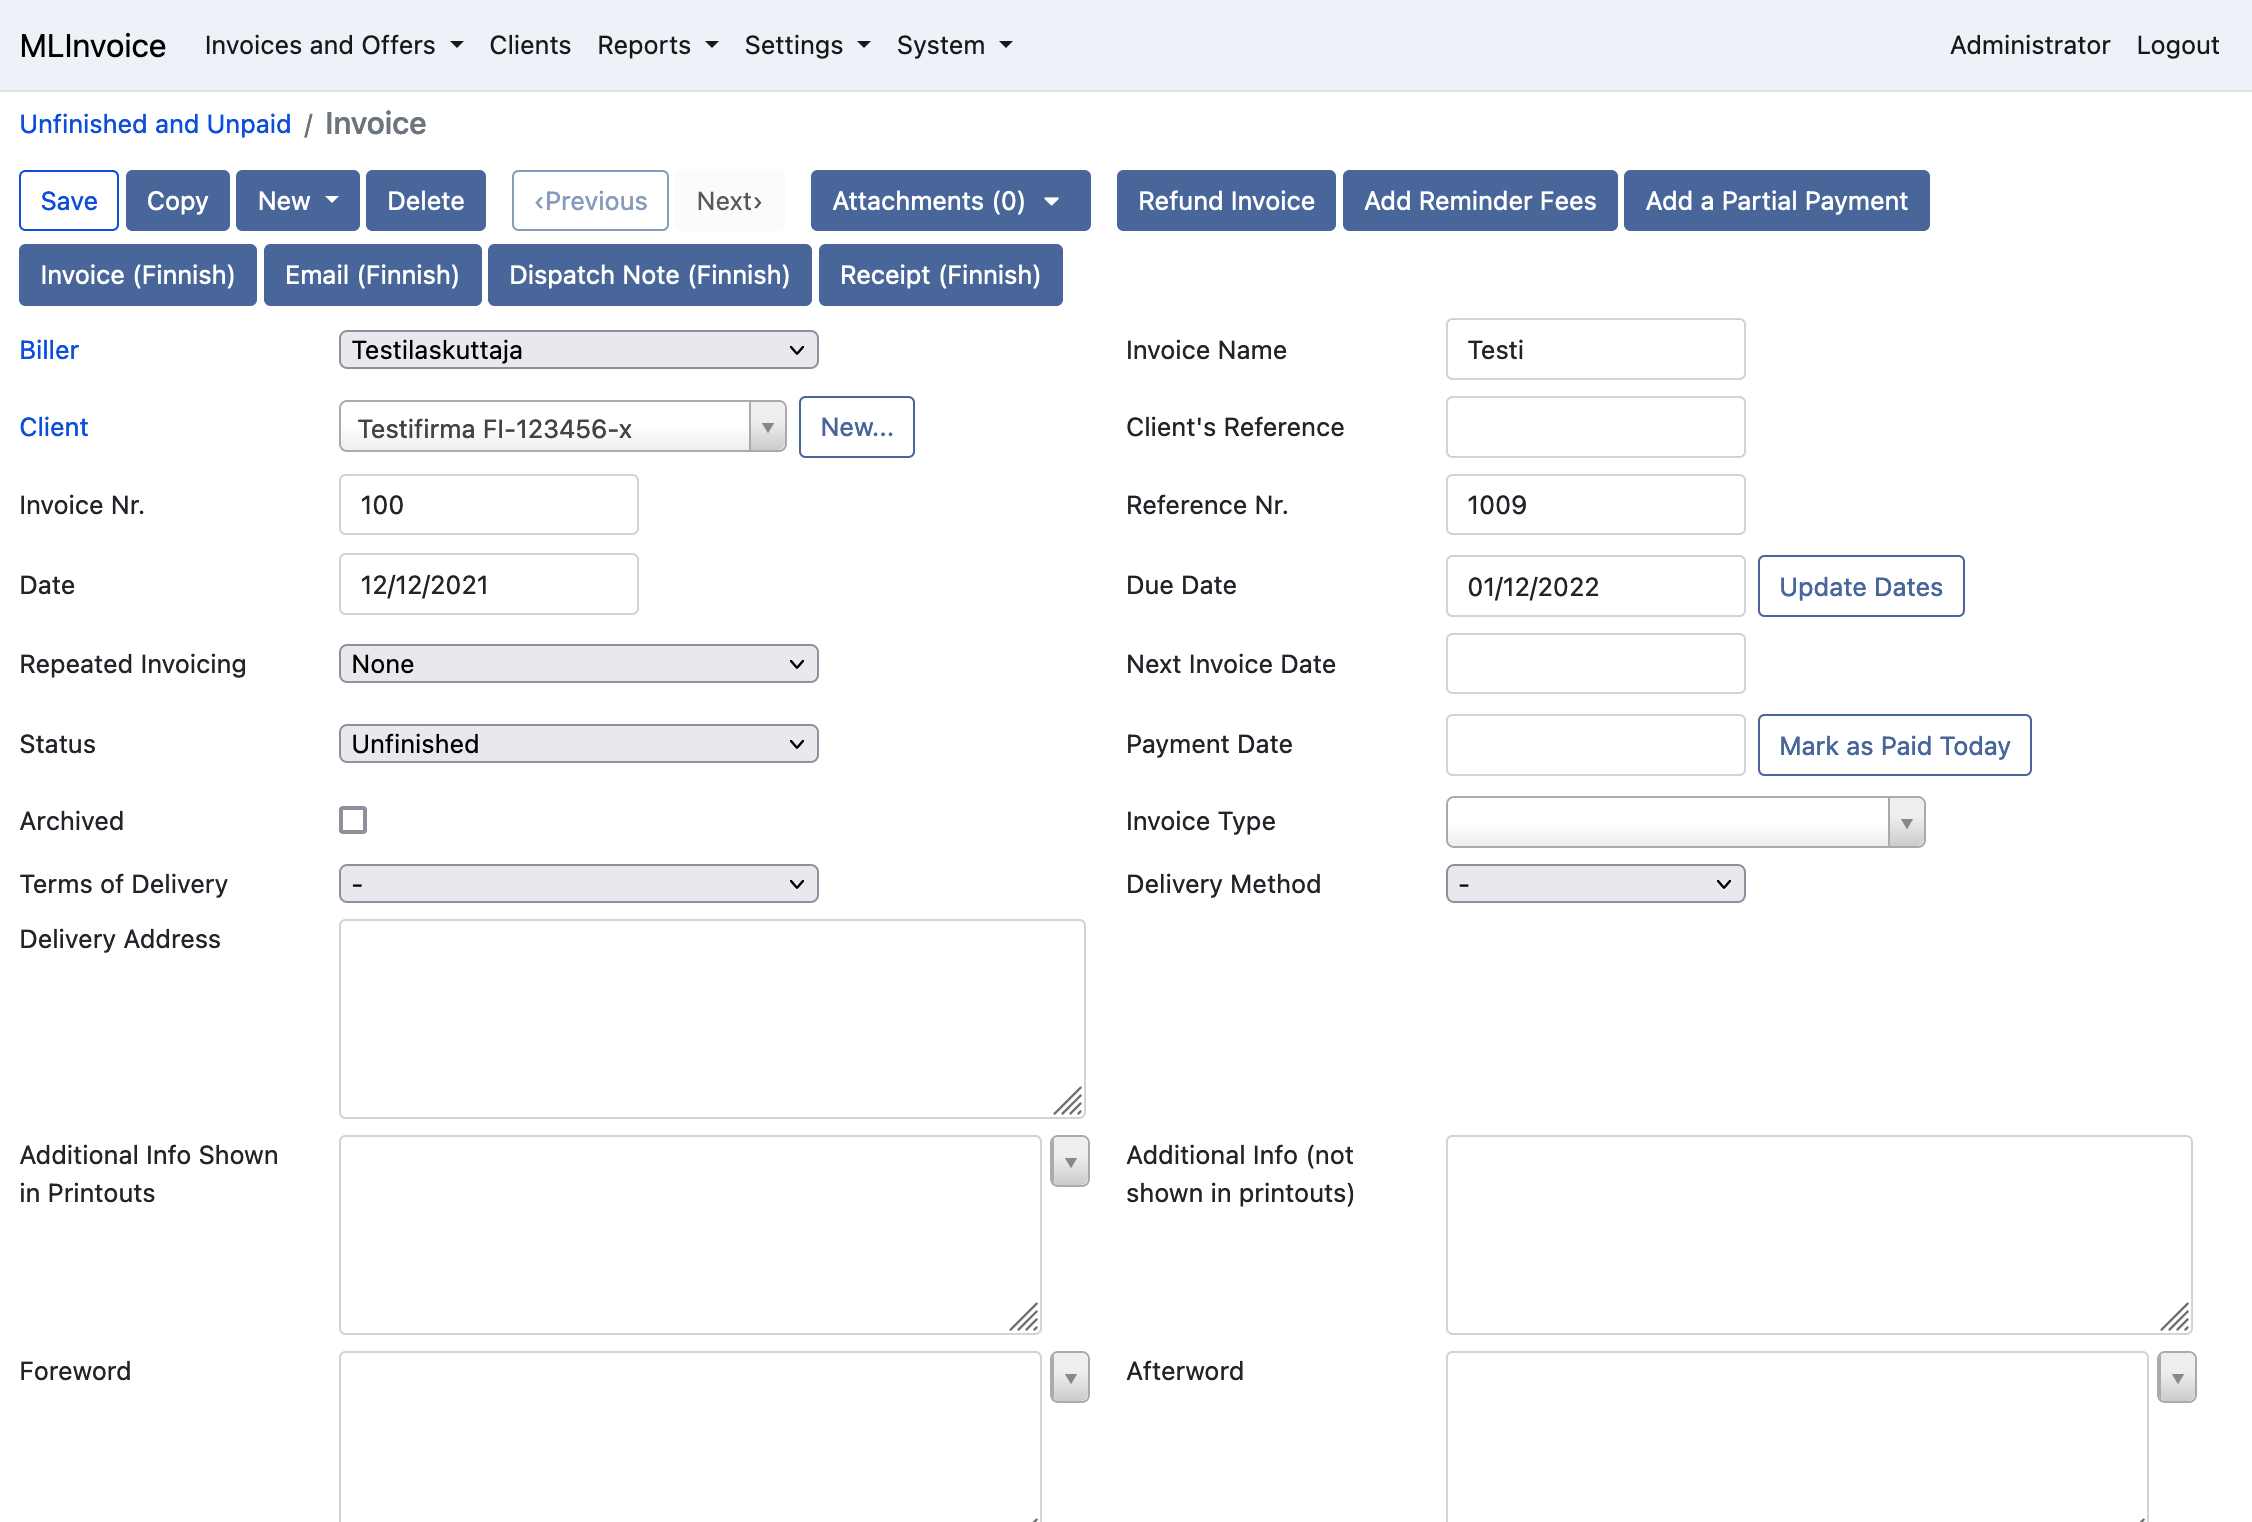2252x1522 pixels.
Task: Click Mark as Paid Today
Action: coord(1895,745)
